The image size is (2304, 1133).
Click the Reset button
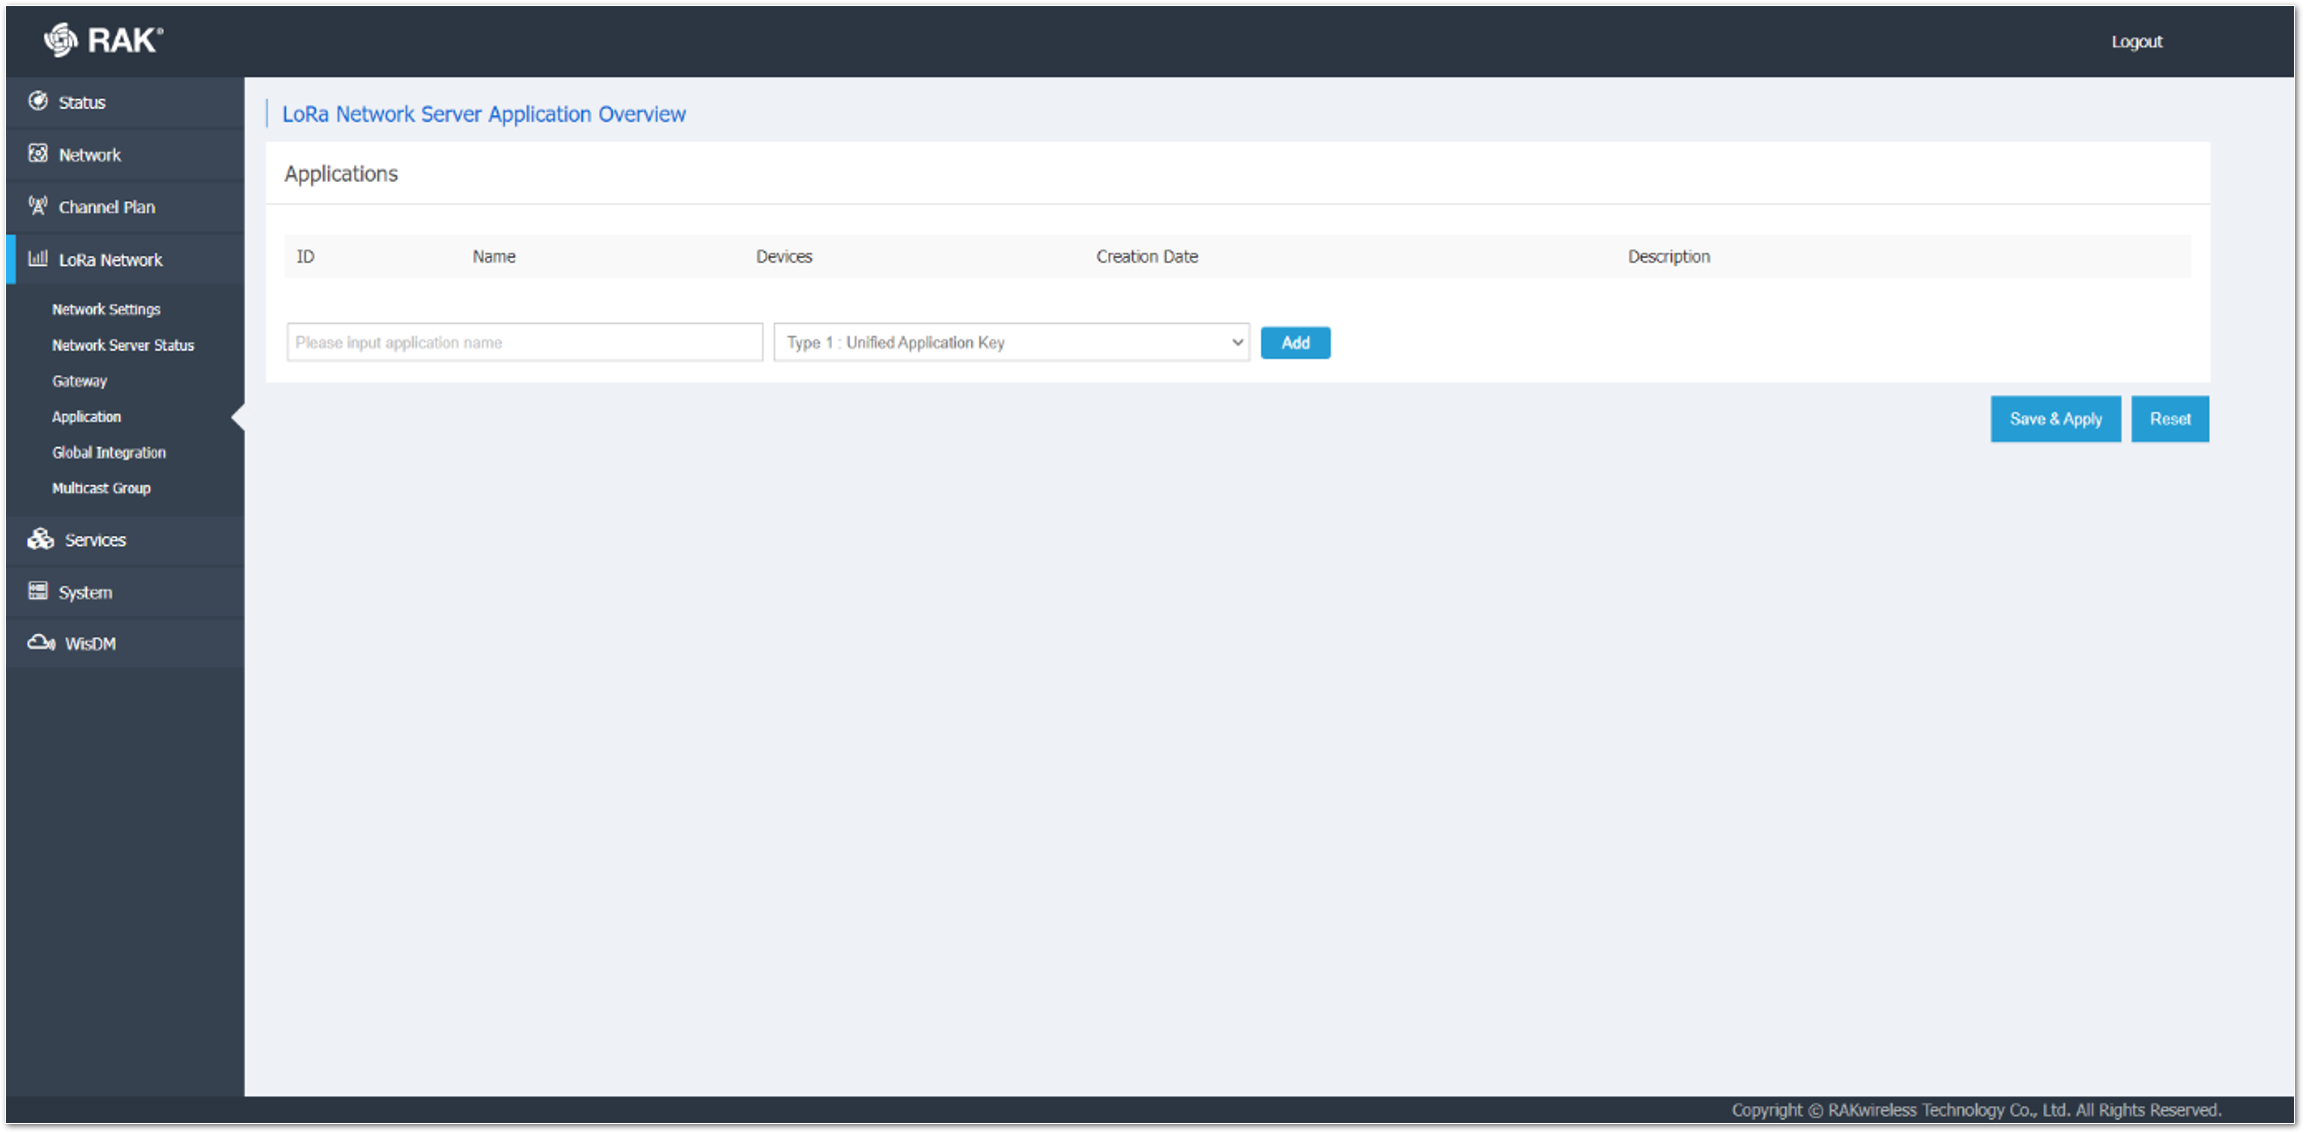(2169, 418)
